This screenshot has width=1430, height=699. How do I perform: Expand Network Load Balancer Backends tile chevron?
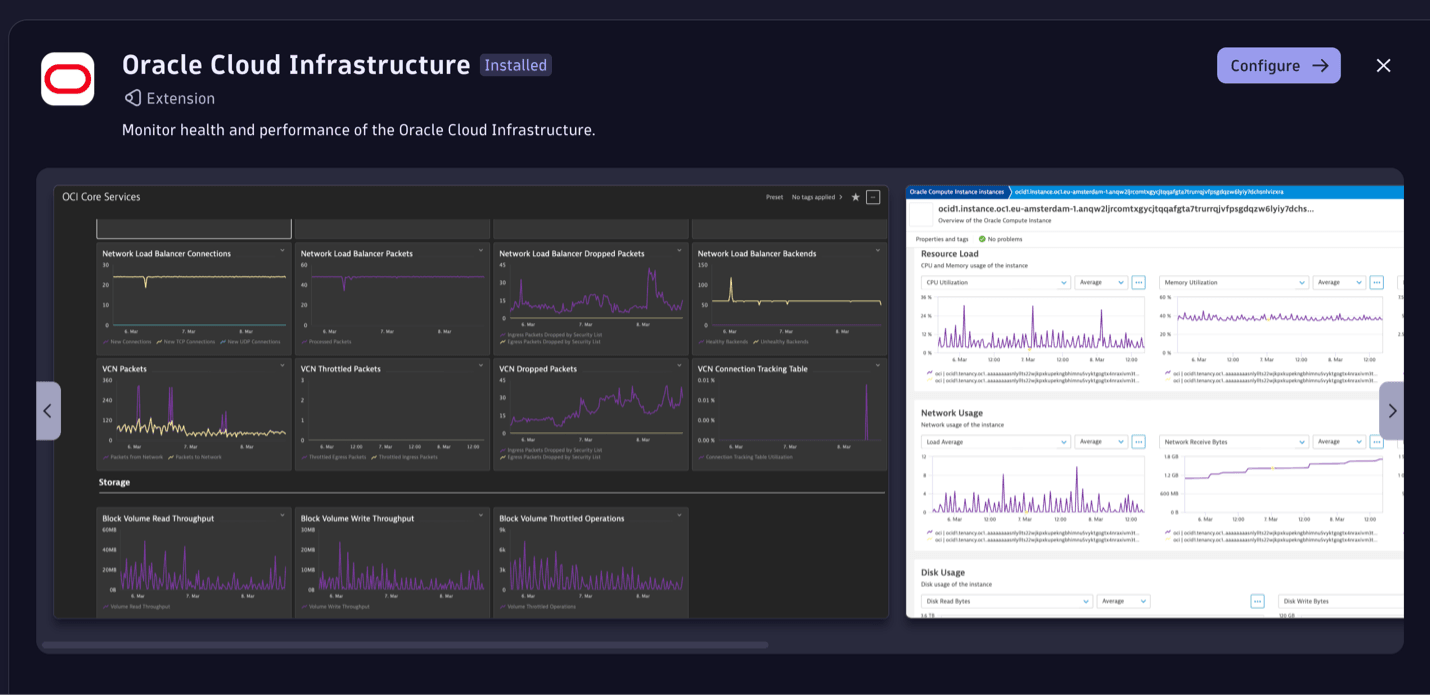click(879, 252)
